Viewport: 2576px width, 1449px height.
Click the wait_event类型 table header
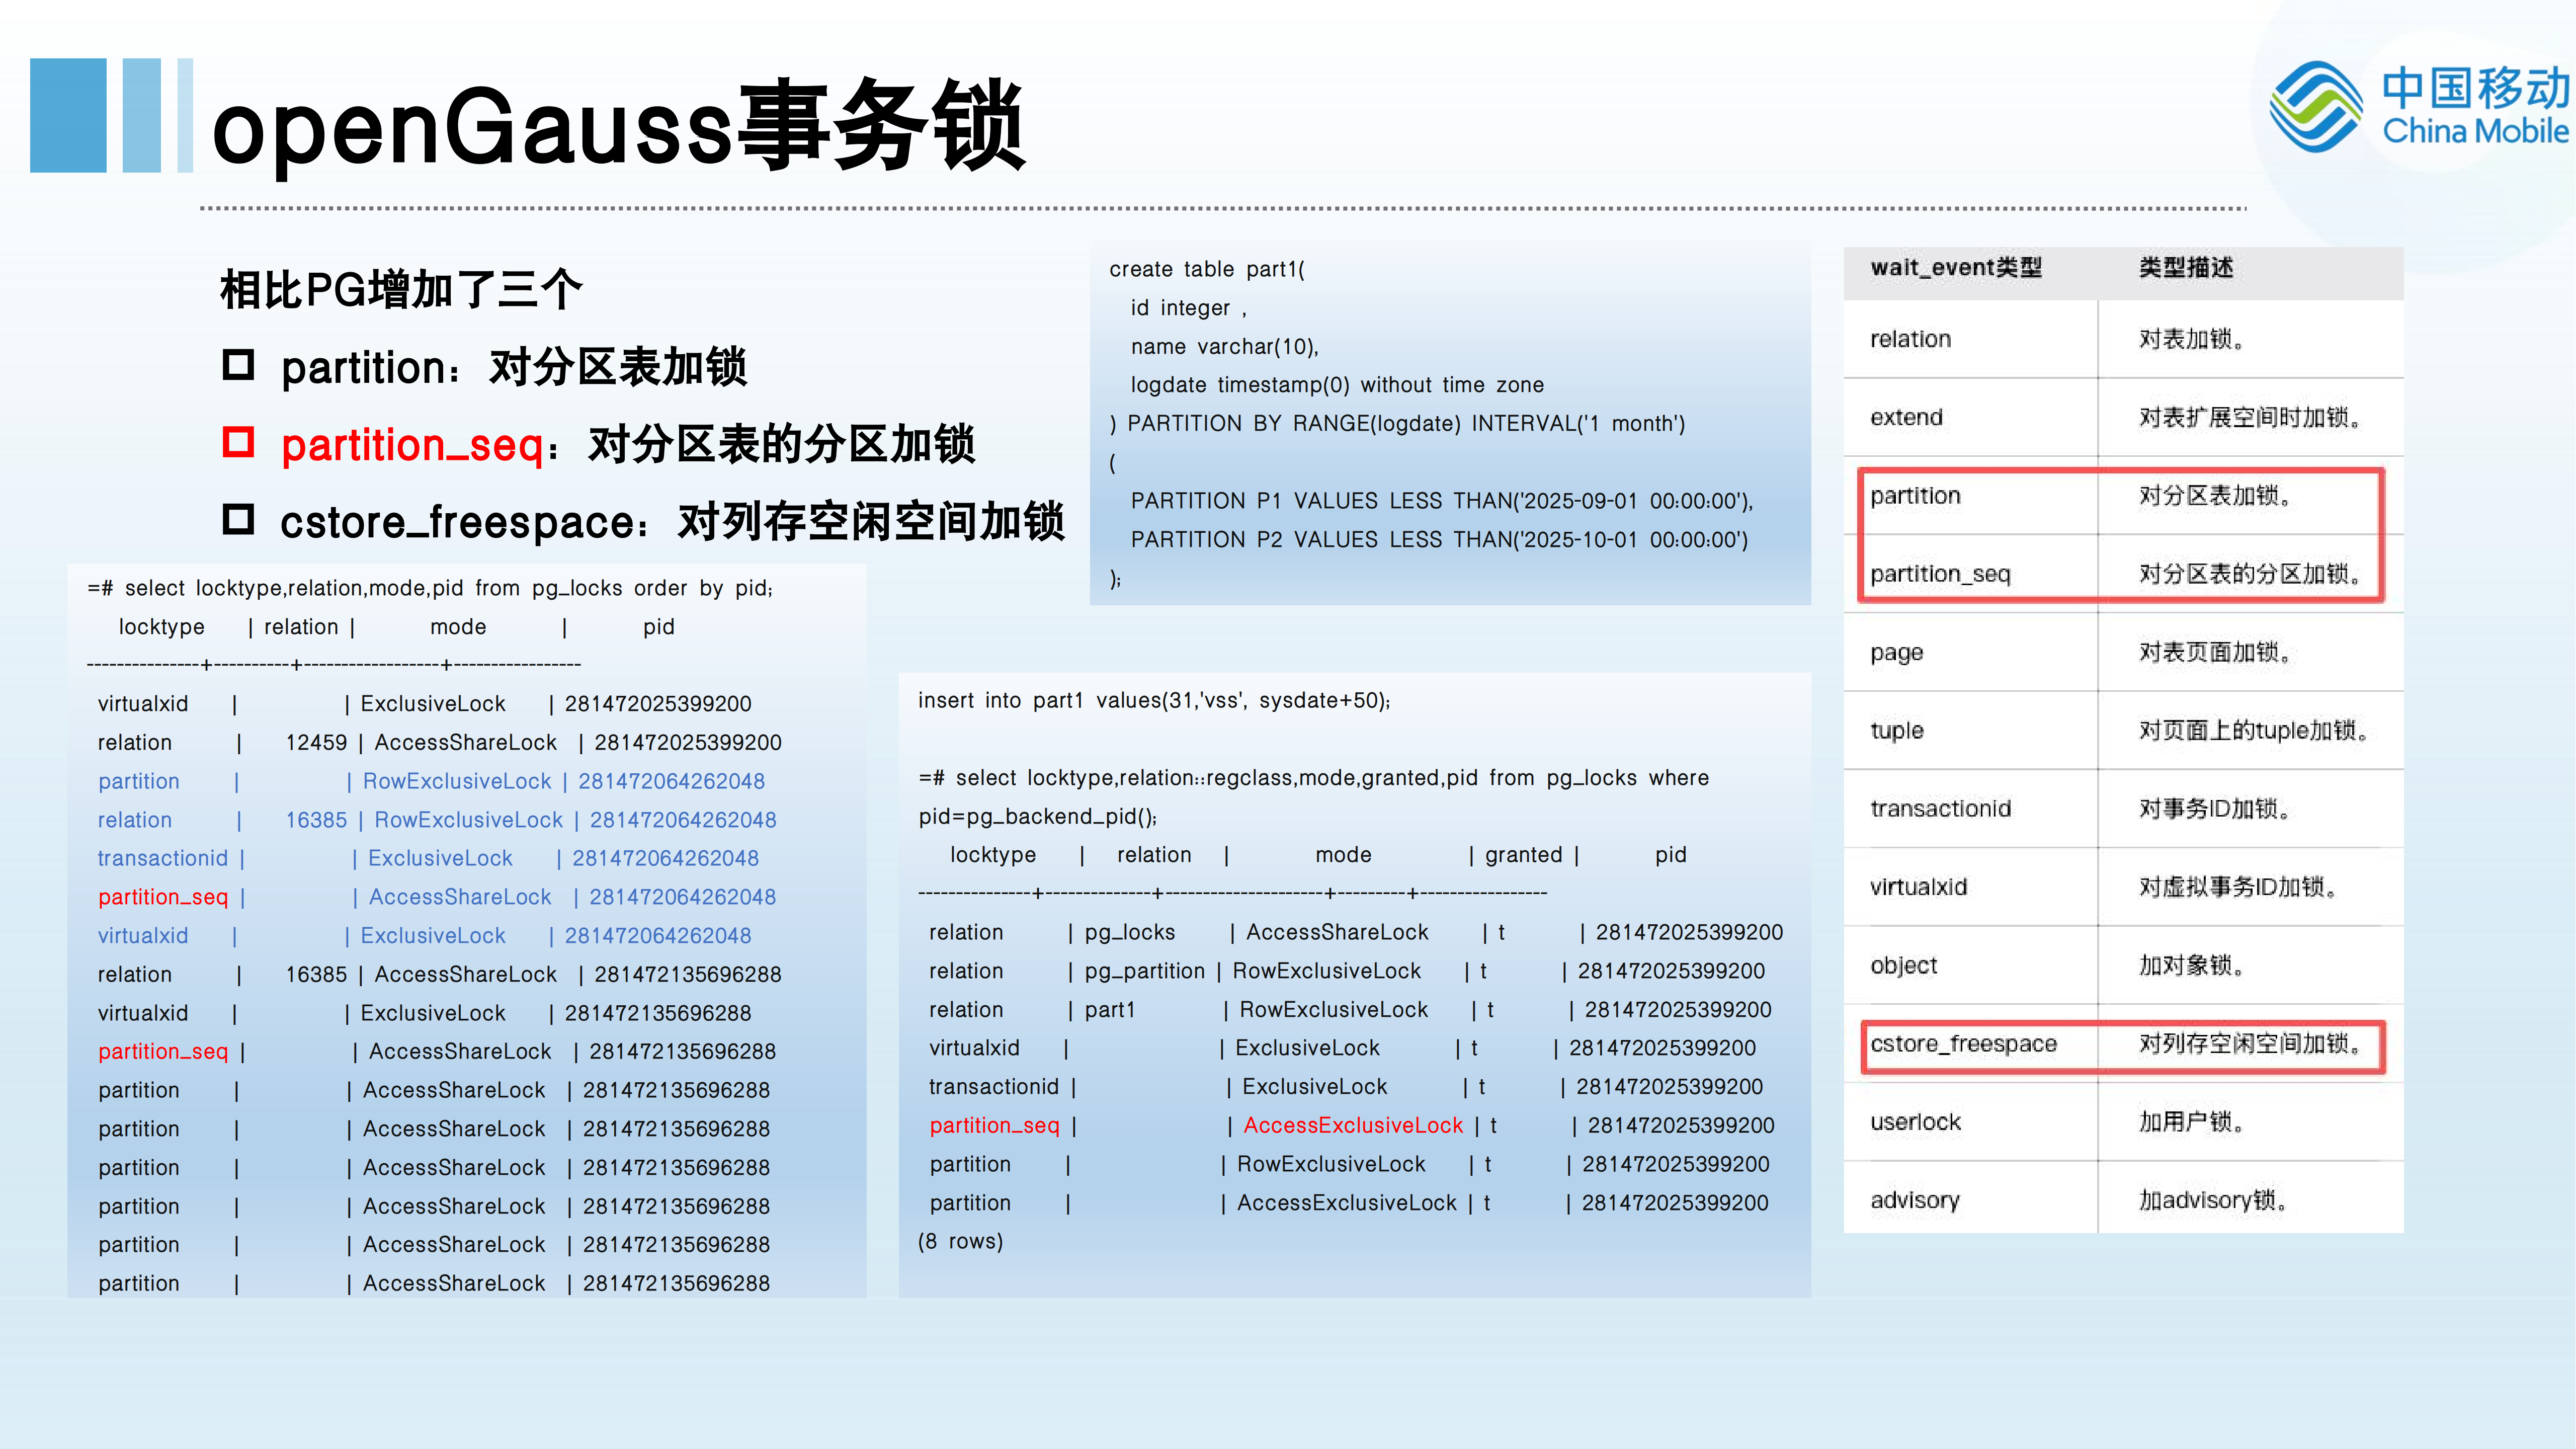click(x=1955, y=268)
